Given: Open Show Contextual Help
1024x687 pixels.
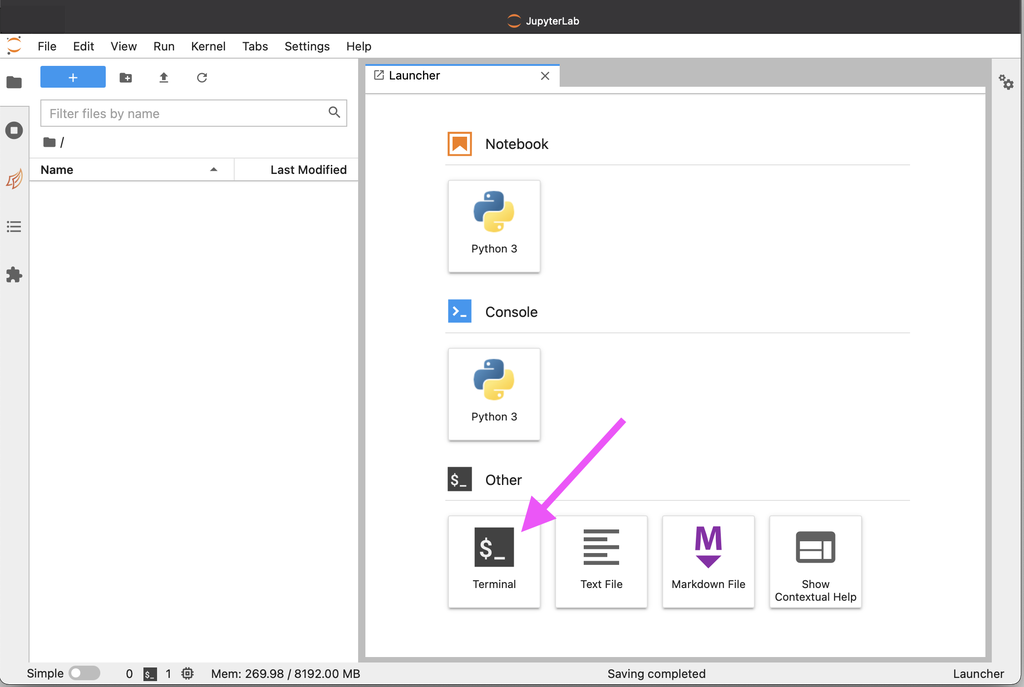Looking at the screenshot, I should [x=815, y=561].
